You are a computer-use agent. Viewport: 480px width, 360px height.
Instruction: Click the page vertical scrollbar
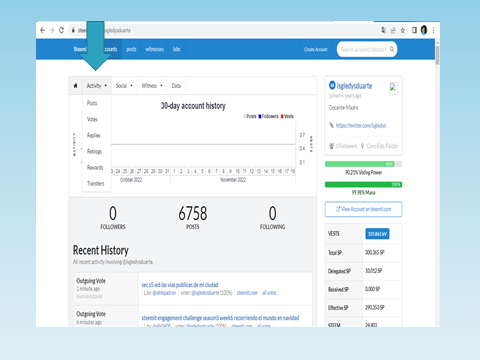click(x=437, y=55)
